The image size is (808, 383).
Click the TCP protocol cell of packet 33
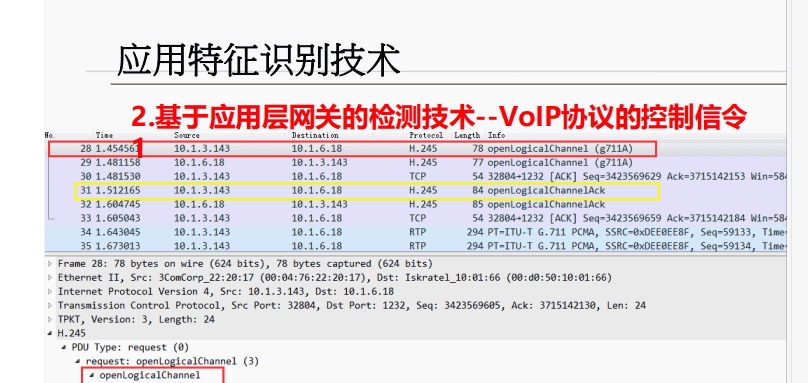(417, 218)
